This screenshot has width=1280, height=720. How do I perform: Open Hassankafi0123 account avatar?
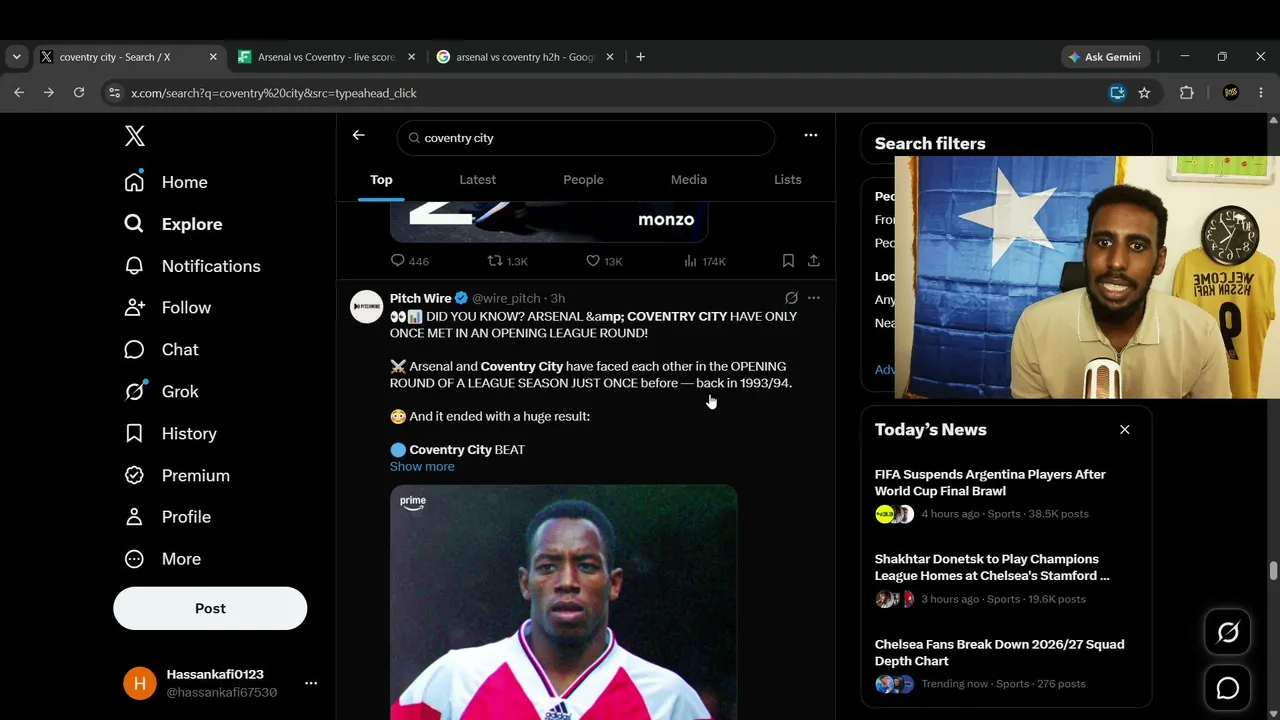(x=140, y=683)
